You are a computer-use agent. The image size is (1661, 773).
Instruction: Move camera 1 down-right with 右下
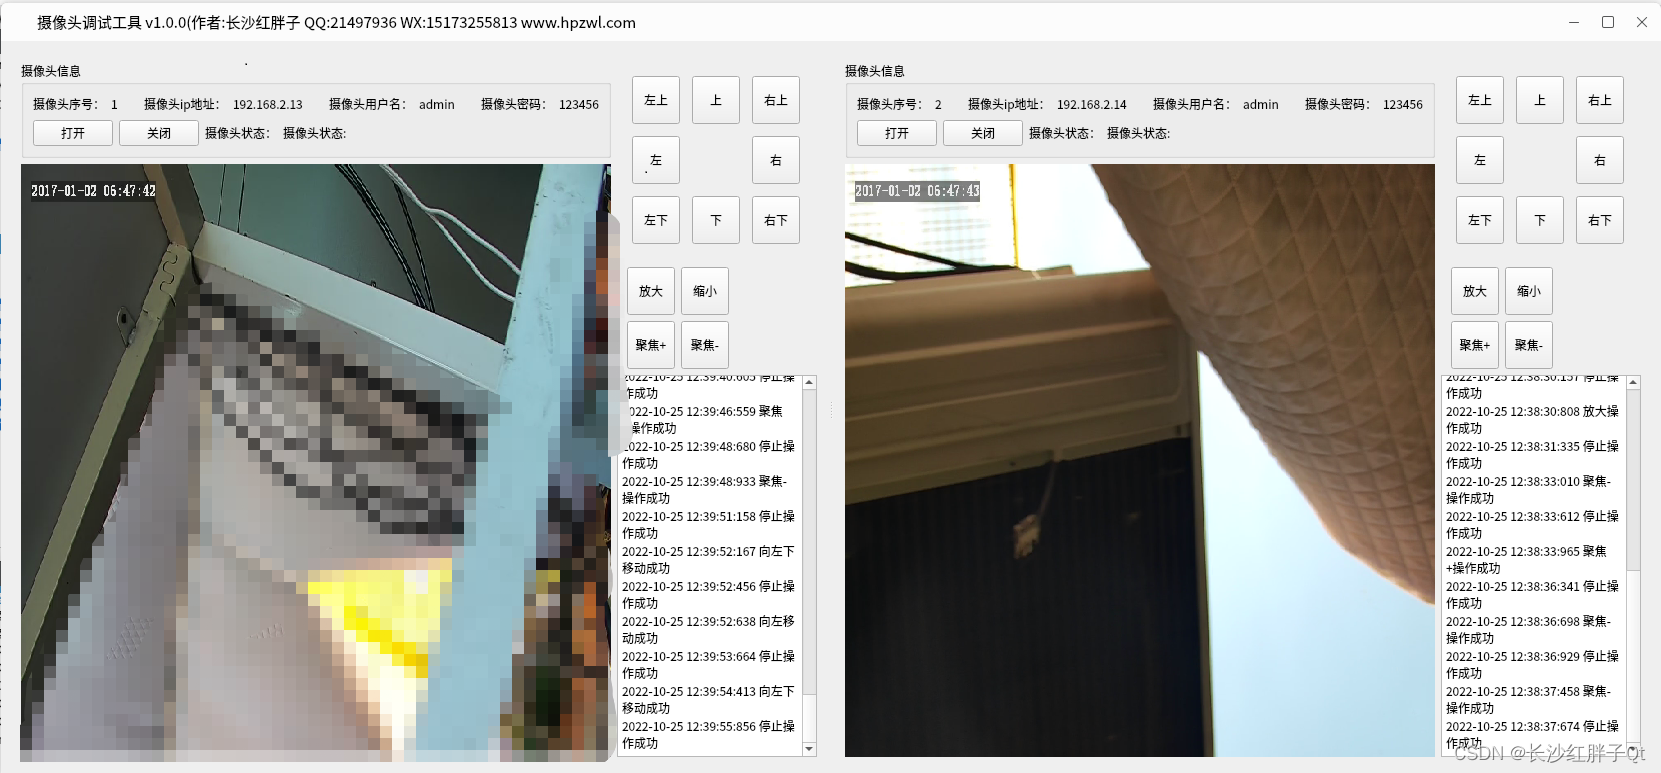[x=776, y=220]
